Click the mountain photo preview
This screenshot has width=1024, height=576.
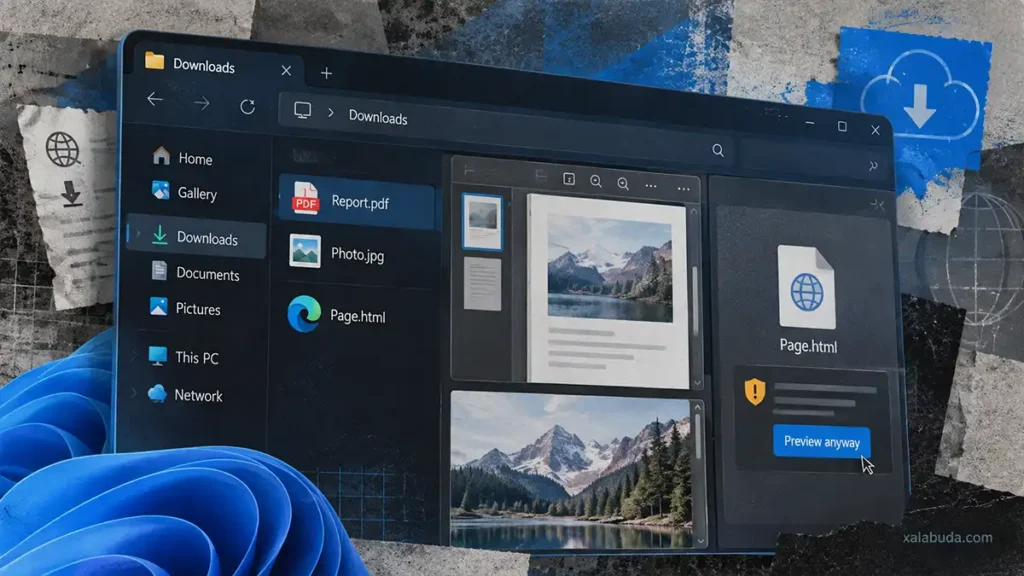(x=571, y=468)
